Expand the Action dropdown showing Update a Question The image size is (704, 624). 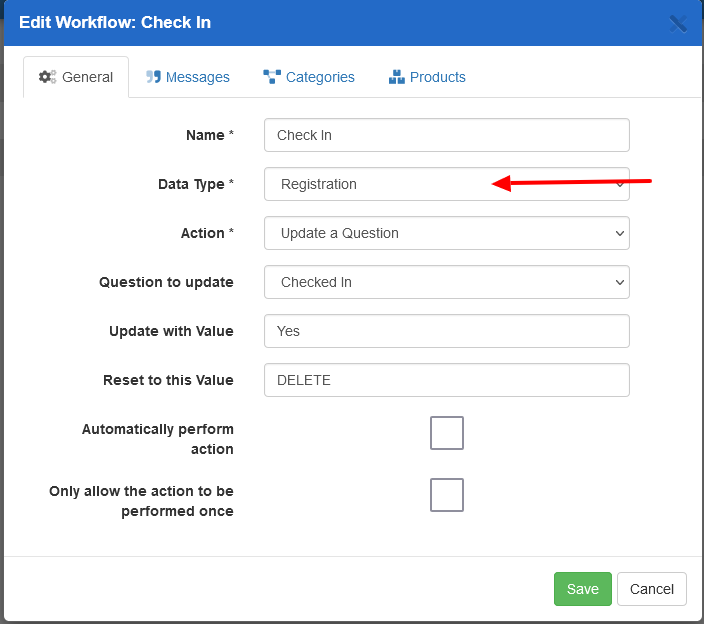[446, 233]
